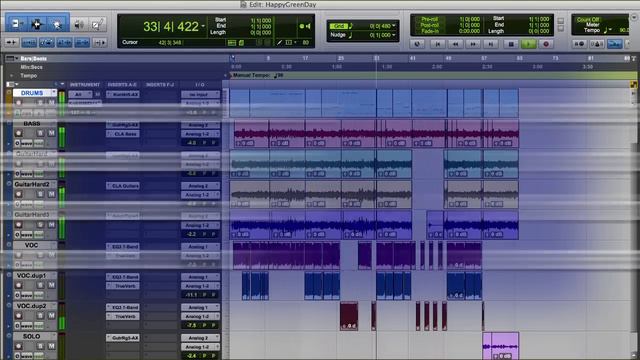640x360 pixels.
Task: Solo the BASS track
Action: (40, 133)
